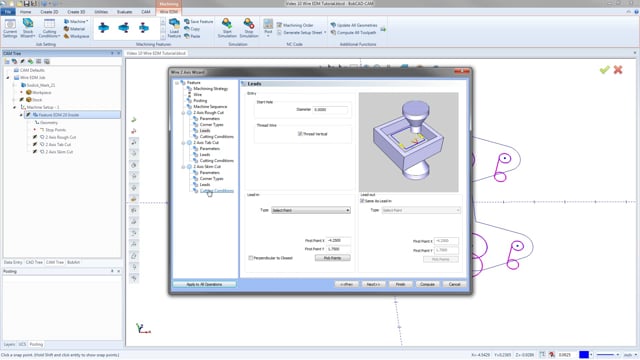640x360 pixels.
Task: Click the Post icon in NC Code
Action: pos(268,27)
